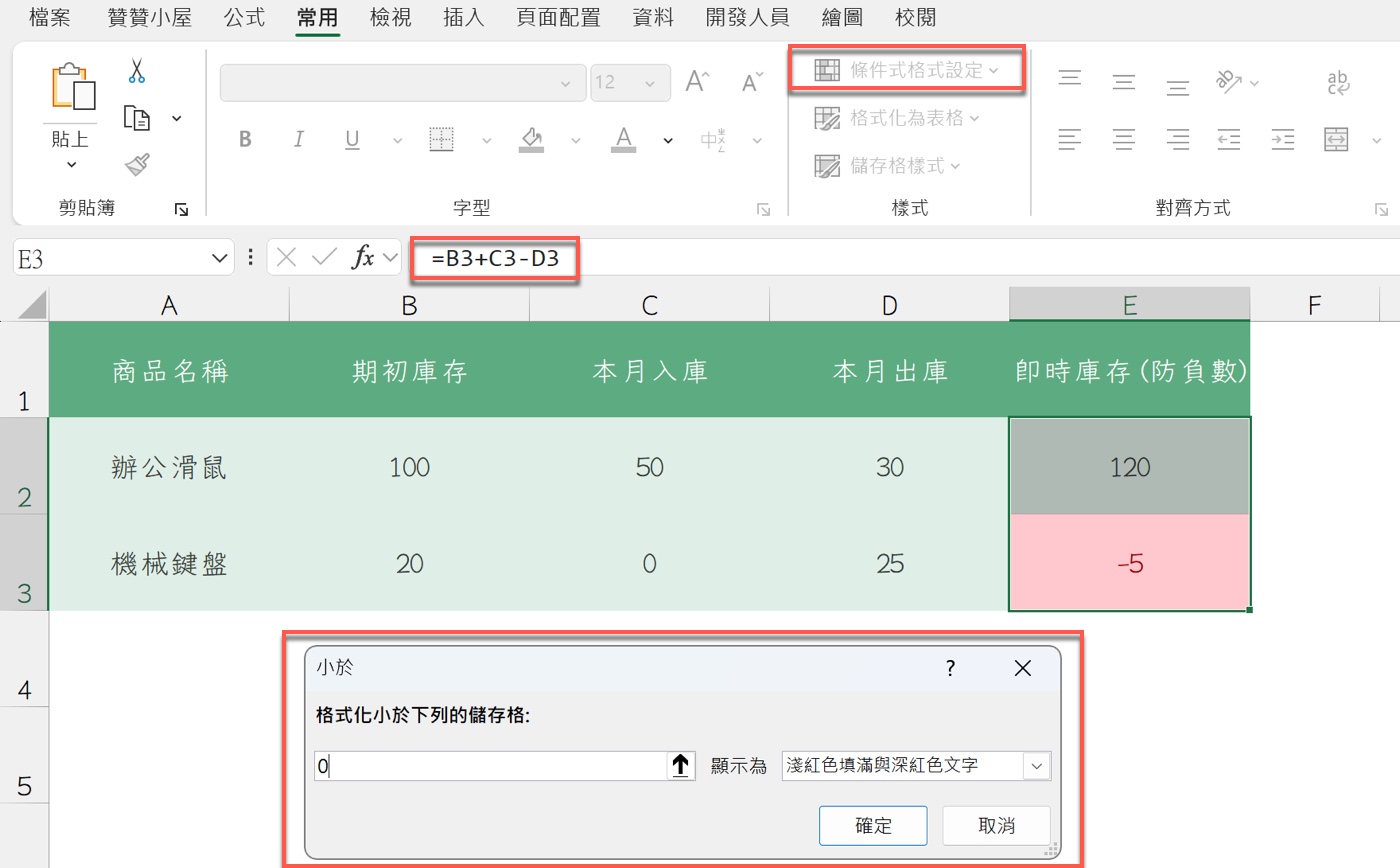The width and height of the screenshot is (1400, 868).
Task: Click the phonetic guide icon in Font group
Action: click(714, 140)
